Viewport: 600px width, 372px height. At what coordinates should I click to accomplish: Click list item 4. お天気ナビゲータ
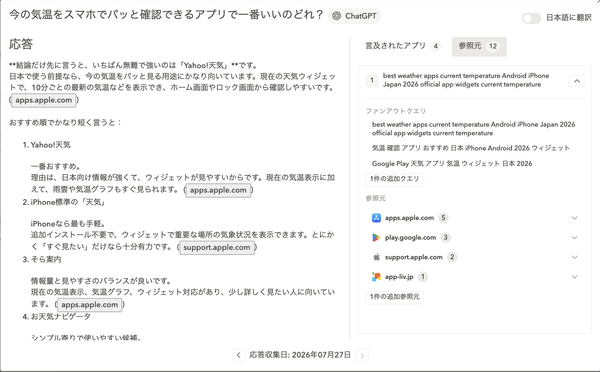[x=57, y=317]
